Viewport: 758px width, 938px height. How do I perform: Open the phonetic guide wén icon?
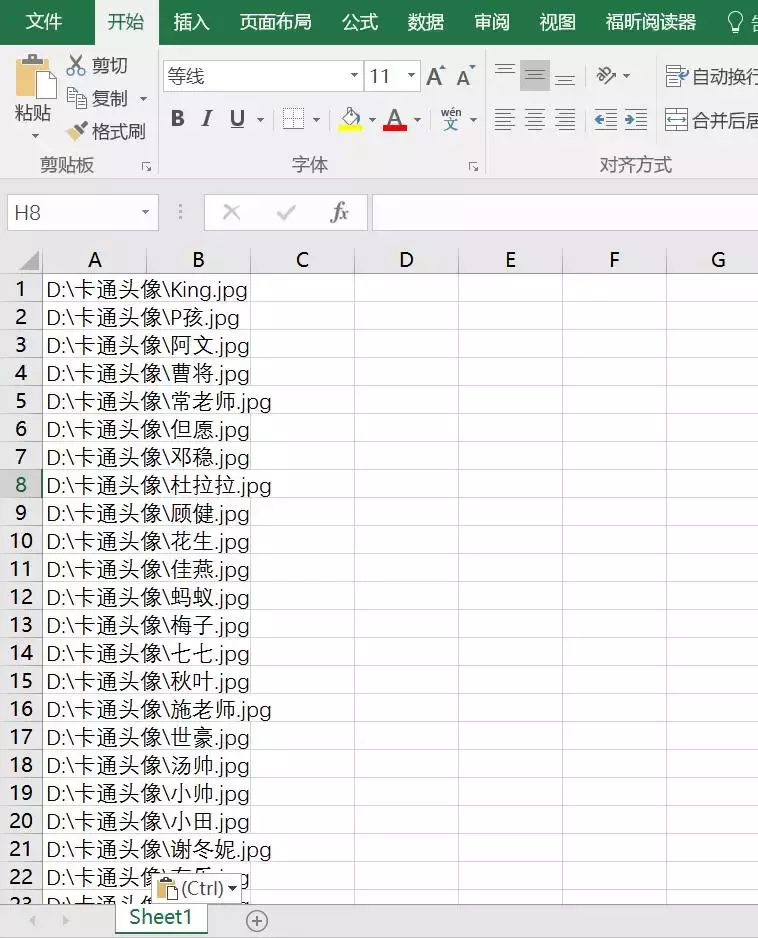coord(451,118)
